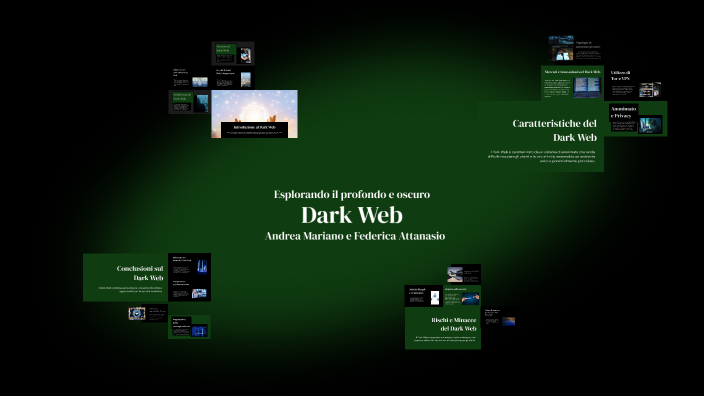Open the far-left slide of the Introduzione cluster
This screenshot has height=396, width=704.
pos(190,78)
